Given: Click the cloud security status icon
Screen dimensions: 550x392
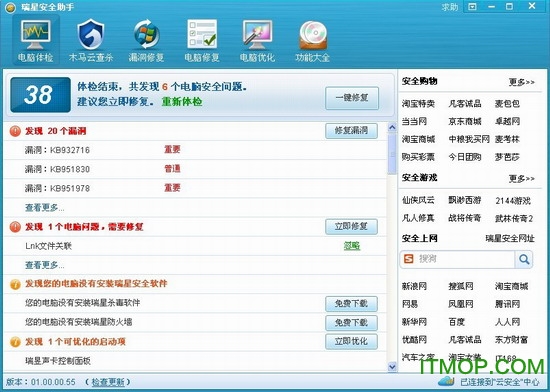Looking at the screenshot, I should pos(446,381).
